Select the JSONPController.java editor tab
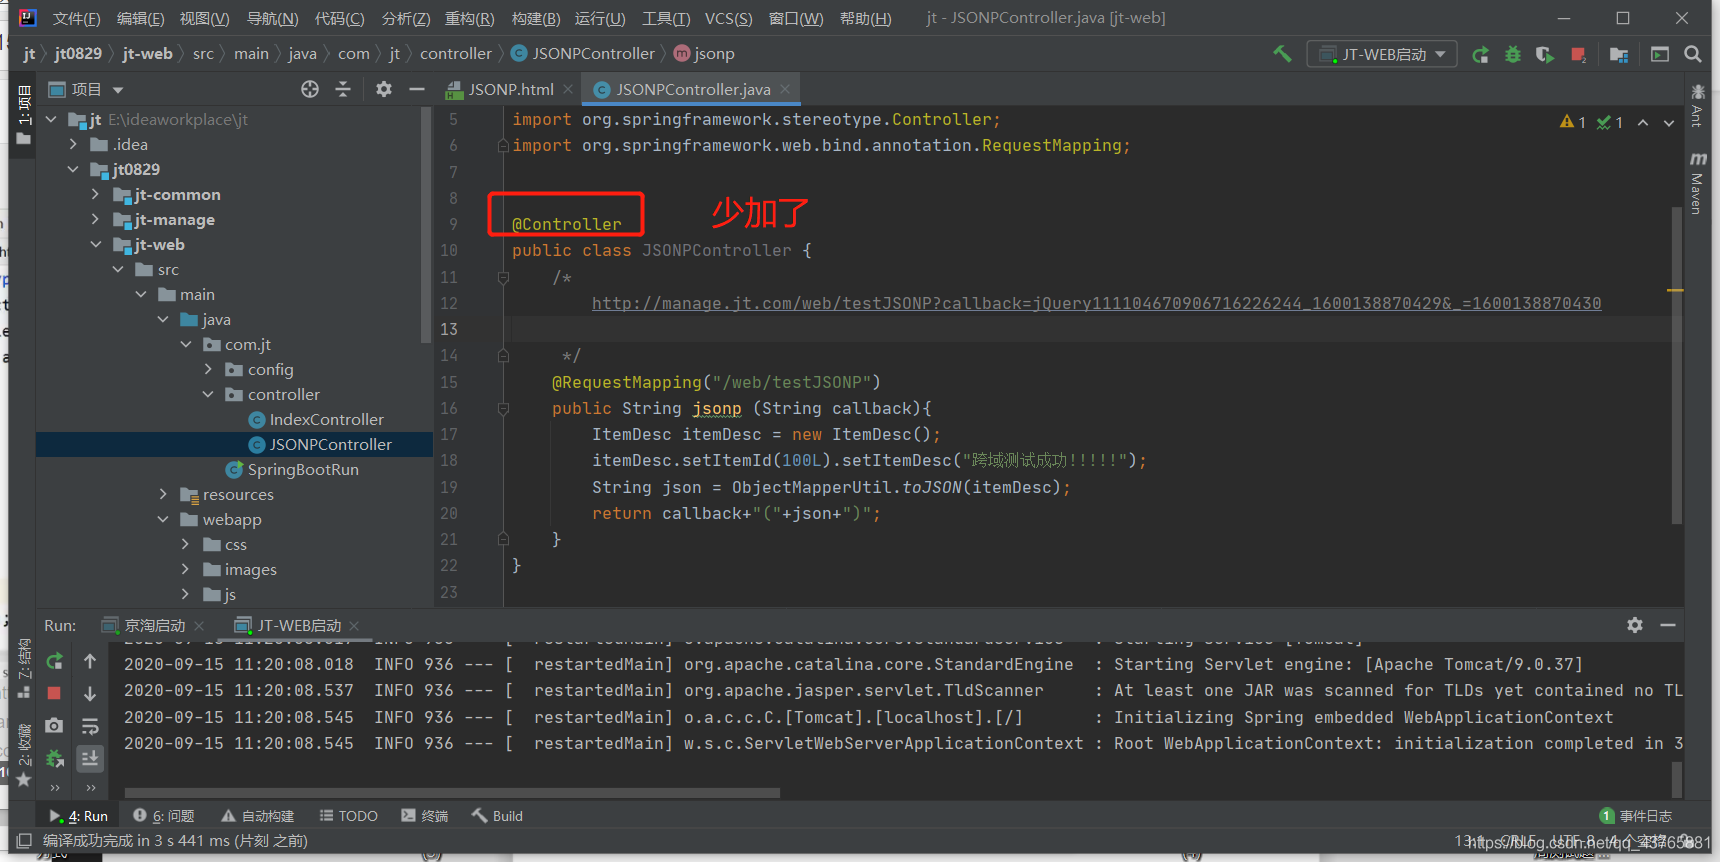 click(692, 89)
